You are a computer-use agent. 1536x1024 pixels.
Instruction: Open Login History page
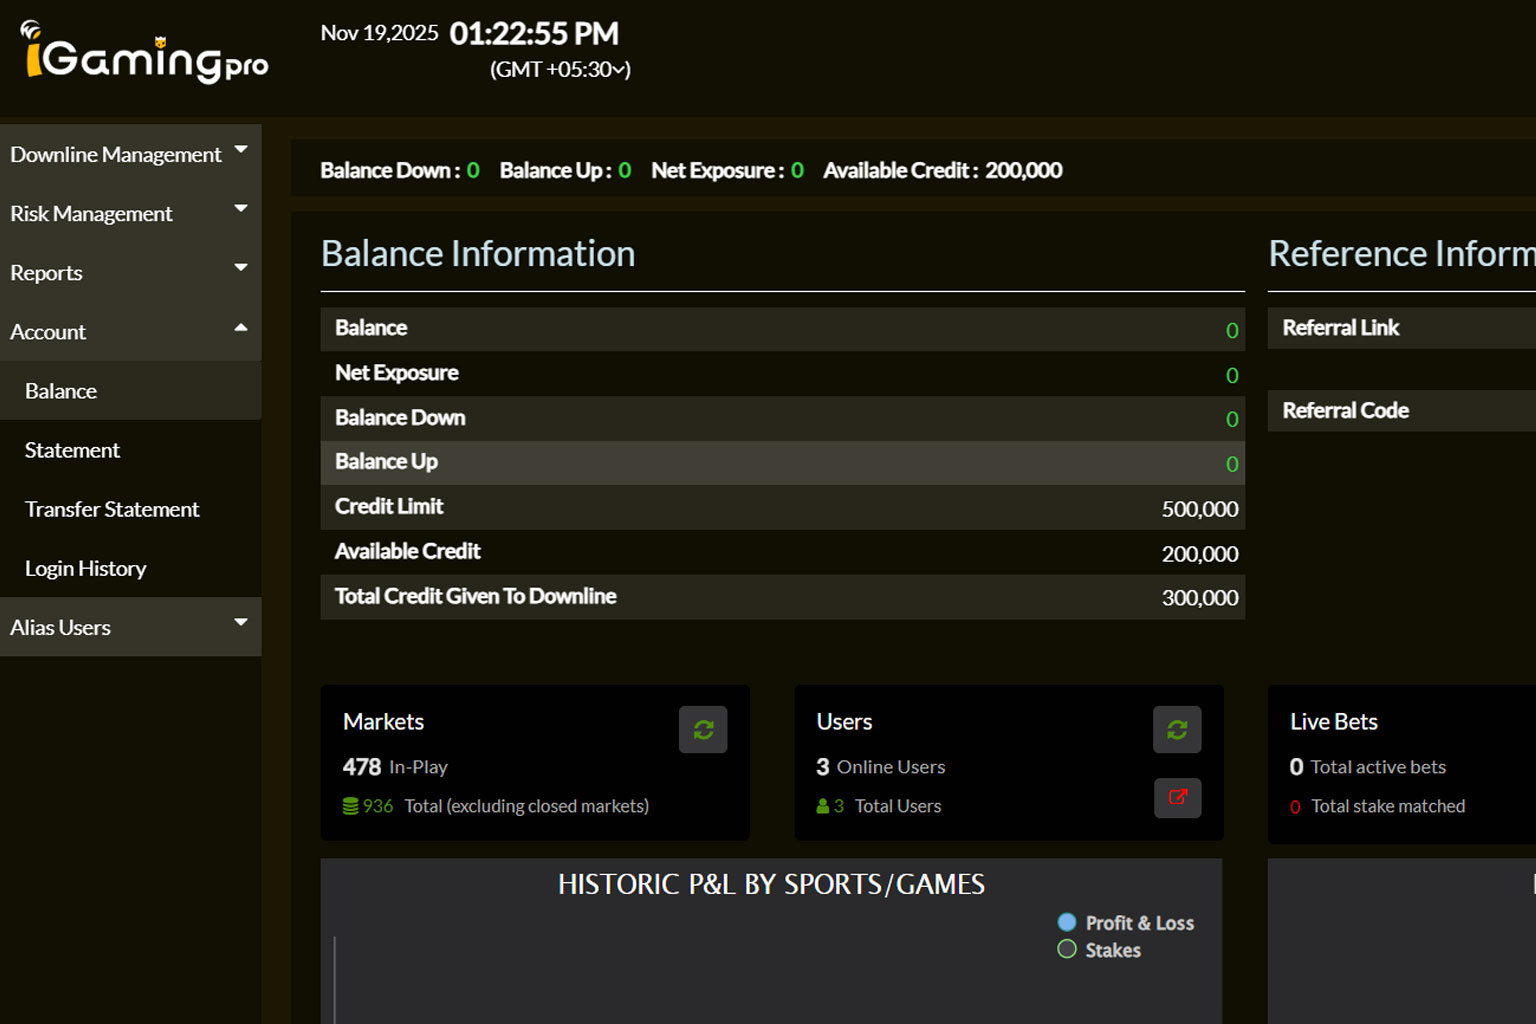(x=85, y=568)
